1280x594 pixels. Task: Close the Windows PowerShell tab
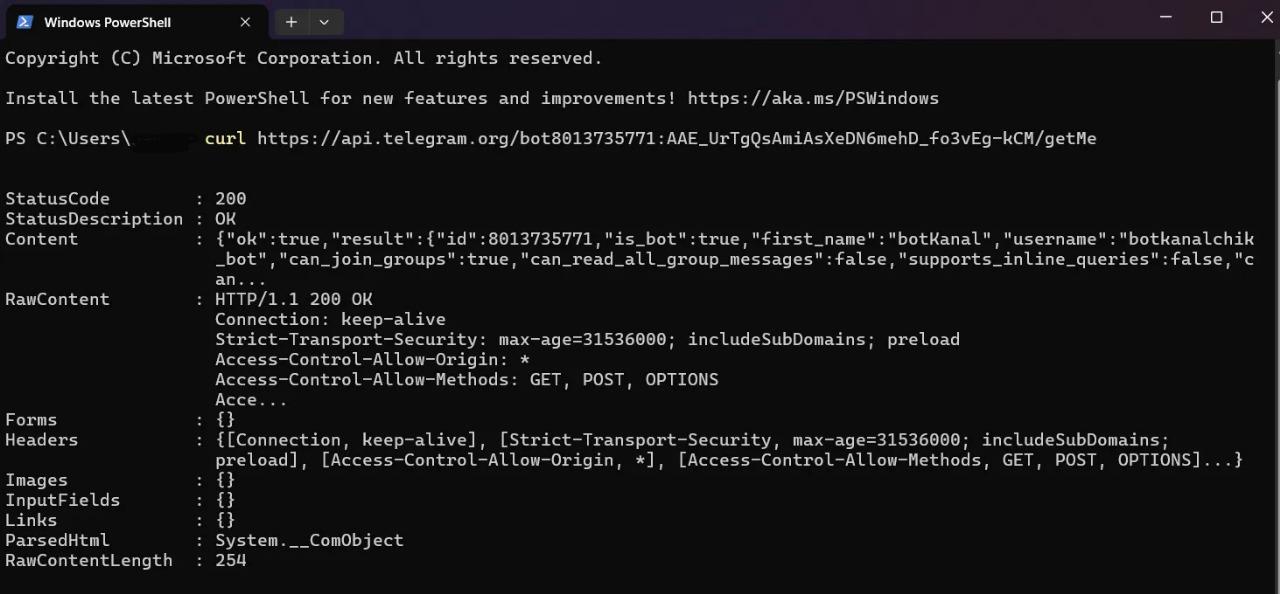pyautogui.click(x=245, y=22)
